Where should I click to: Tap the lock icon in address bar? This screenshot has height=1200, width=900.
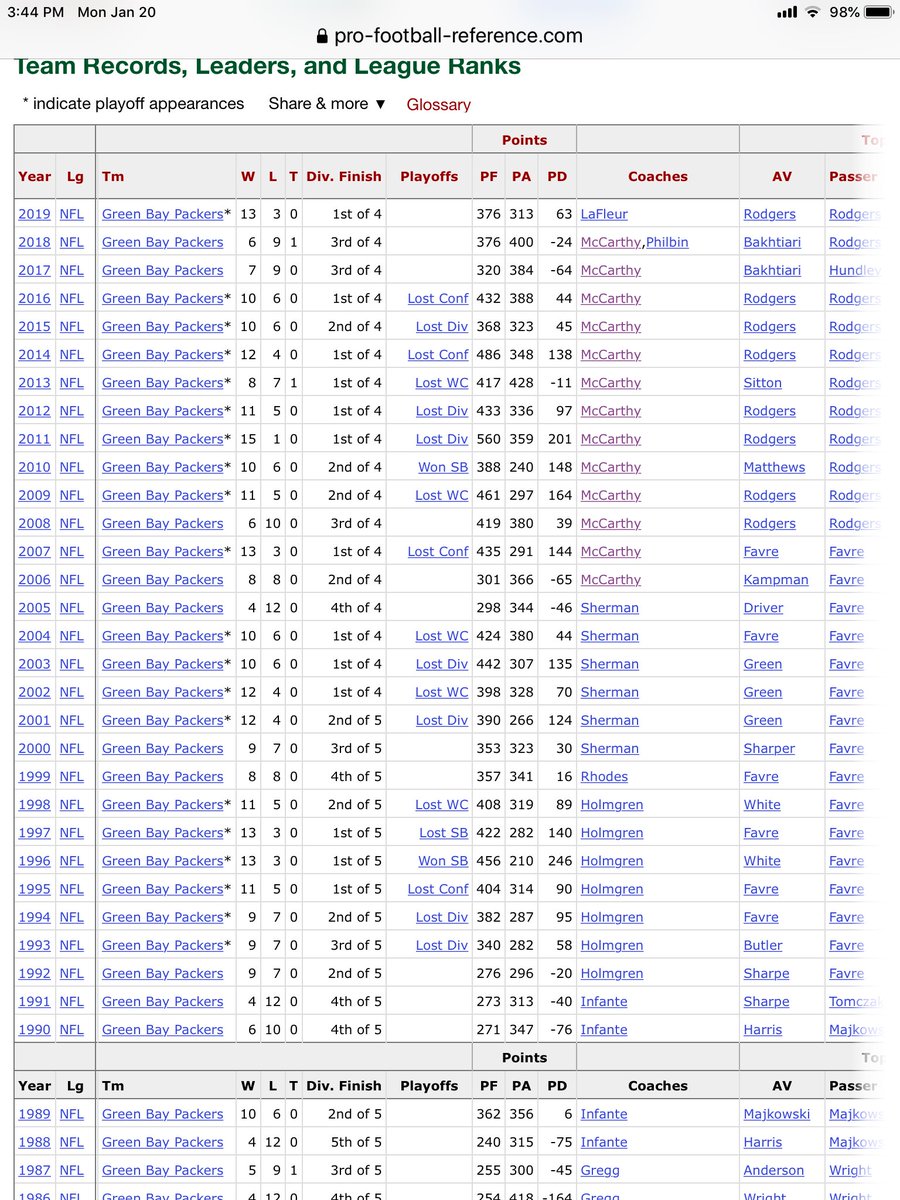pyautogui.click(x=321, y=36)
